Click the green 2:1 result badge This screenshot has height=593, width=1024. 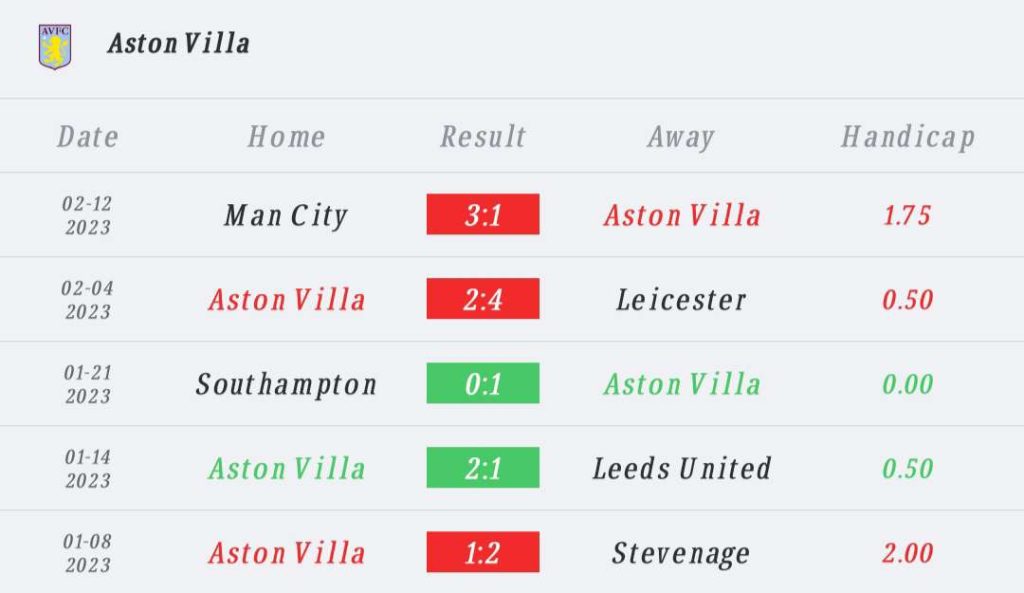click(x=483, y=468)
